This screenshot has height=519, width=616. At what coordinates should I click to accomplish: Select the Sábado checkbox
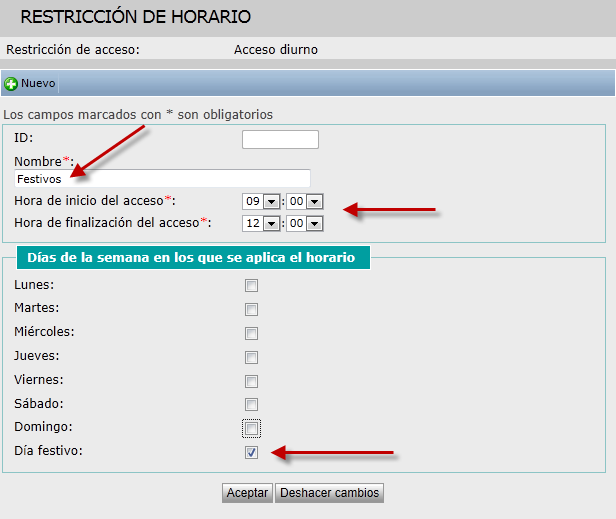pos(251,404)
